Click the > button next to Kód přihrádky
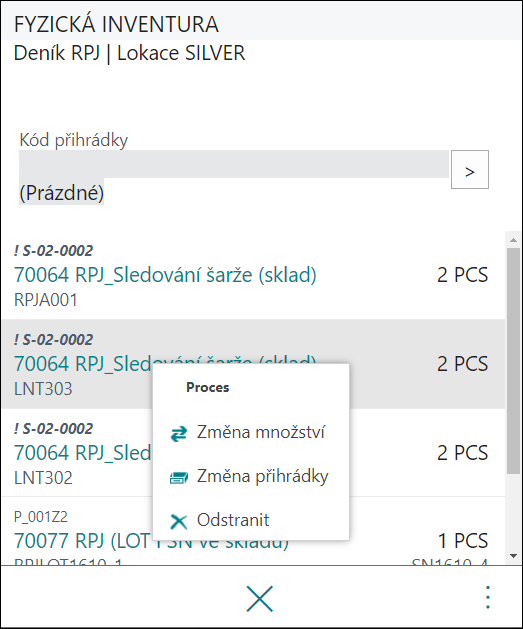Screen dimensions: 523x629 click(x=470, y=169)
